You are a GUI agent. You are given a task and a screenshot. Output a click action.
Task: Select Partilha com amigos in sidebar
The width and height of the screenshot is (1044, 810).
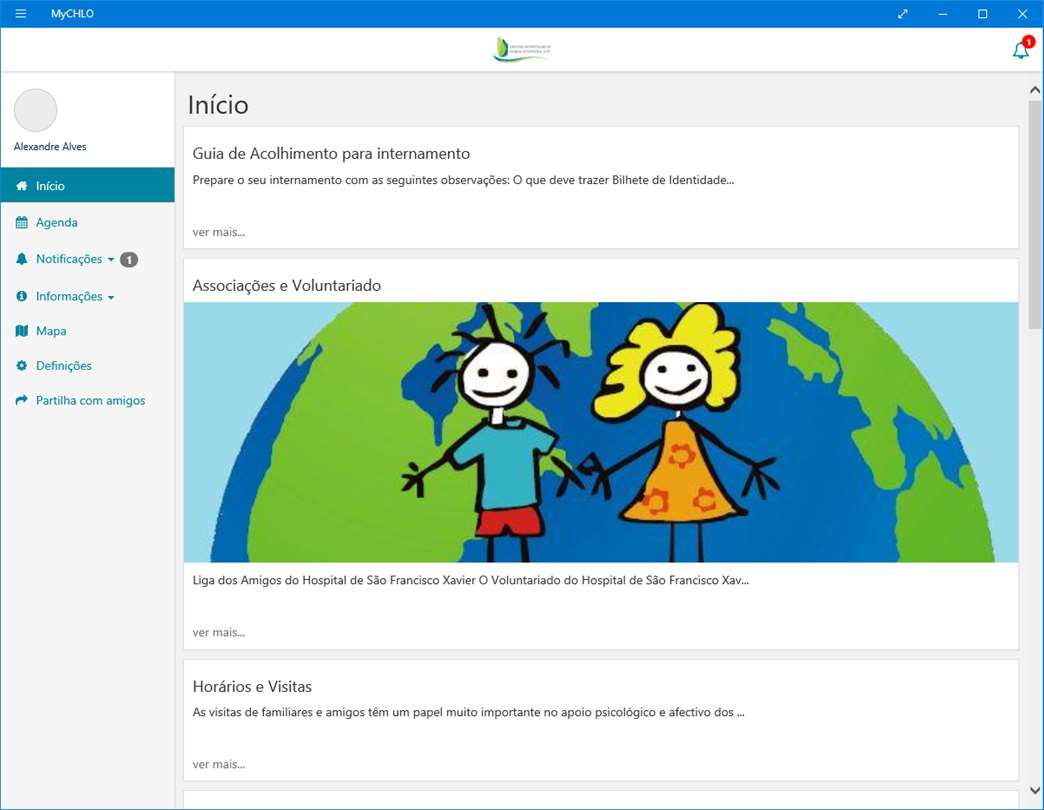click(87, 400)
